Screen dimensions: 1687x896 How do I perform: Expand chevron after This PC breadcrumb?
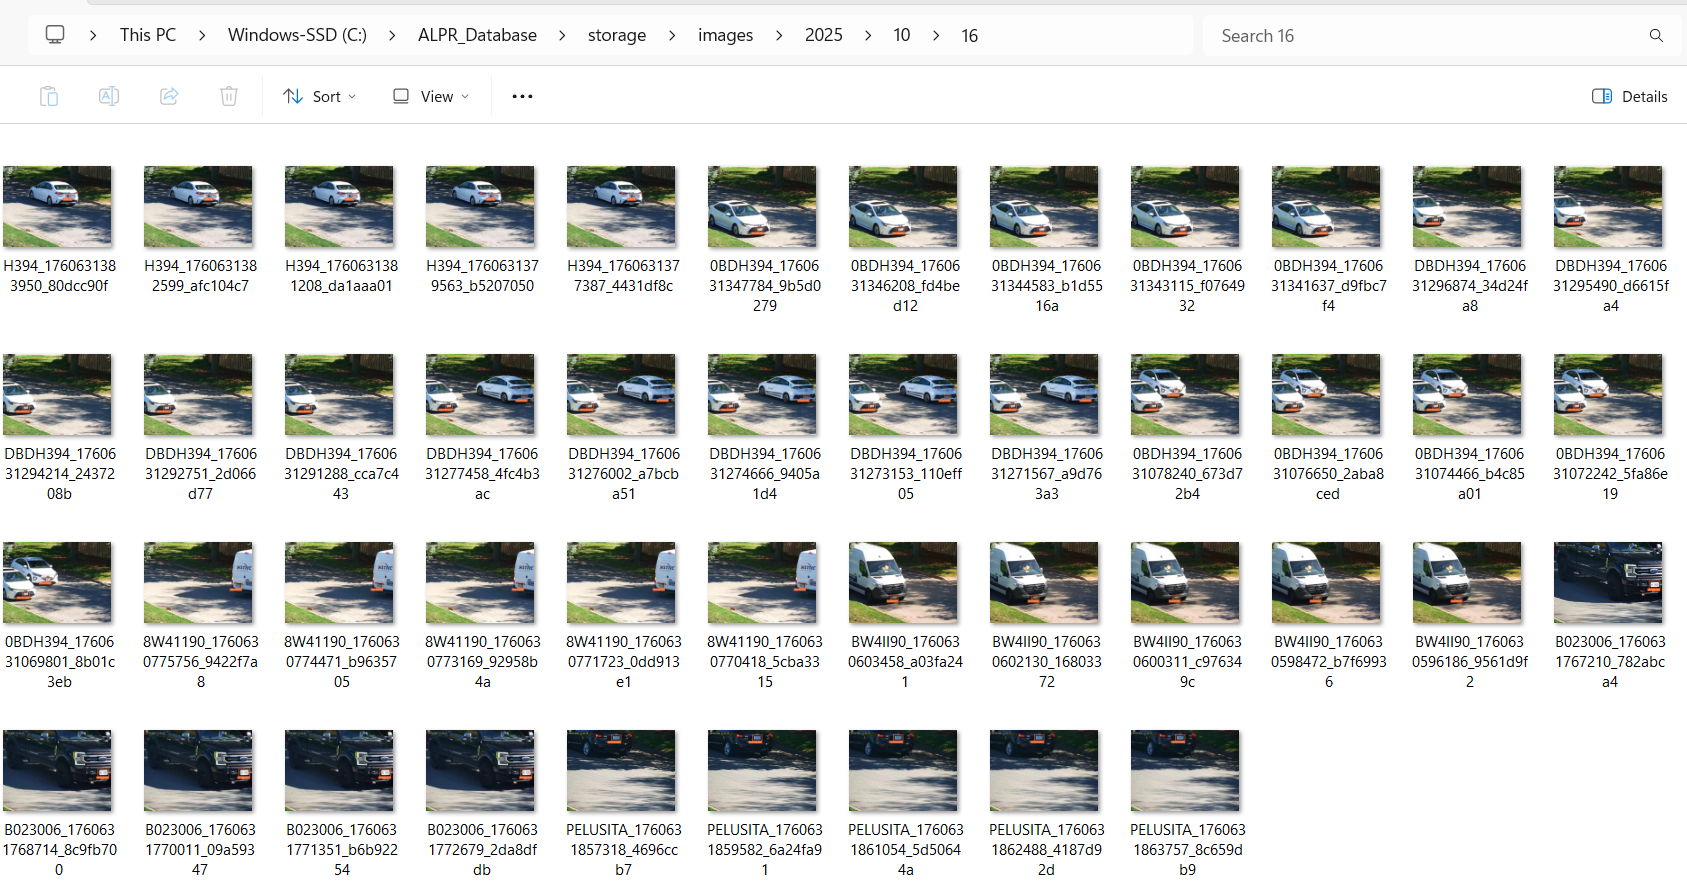coord(202,35)
